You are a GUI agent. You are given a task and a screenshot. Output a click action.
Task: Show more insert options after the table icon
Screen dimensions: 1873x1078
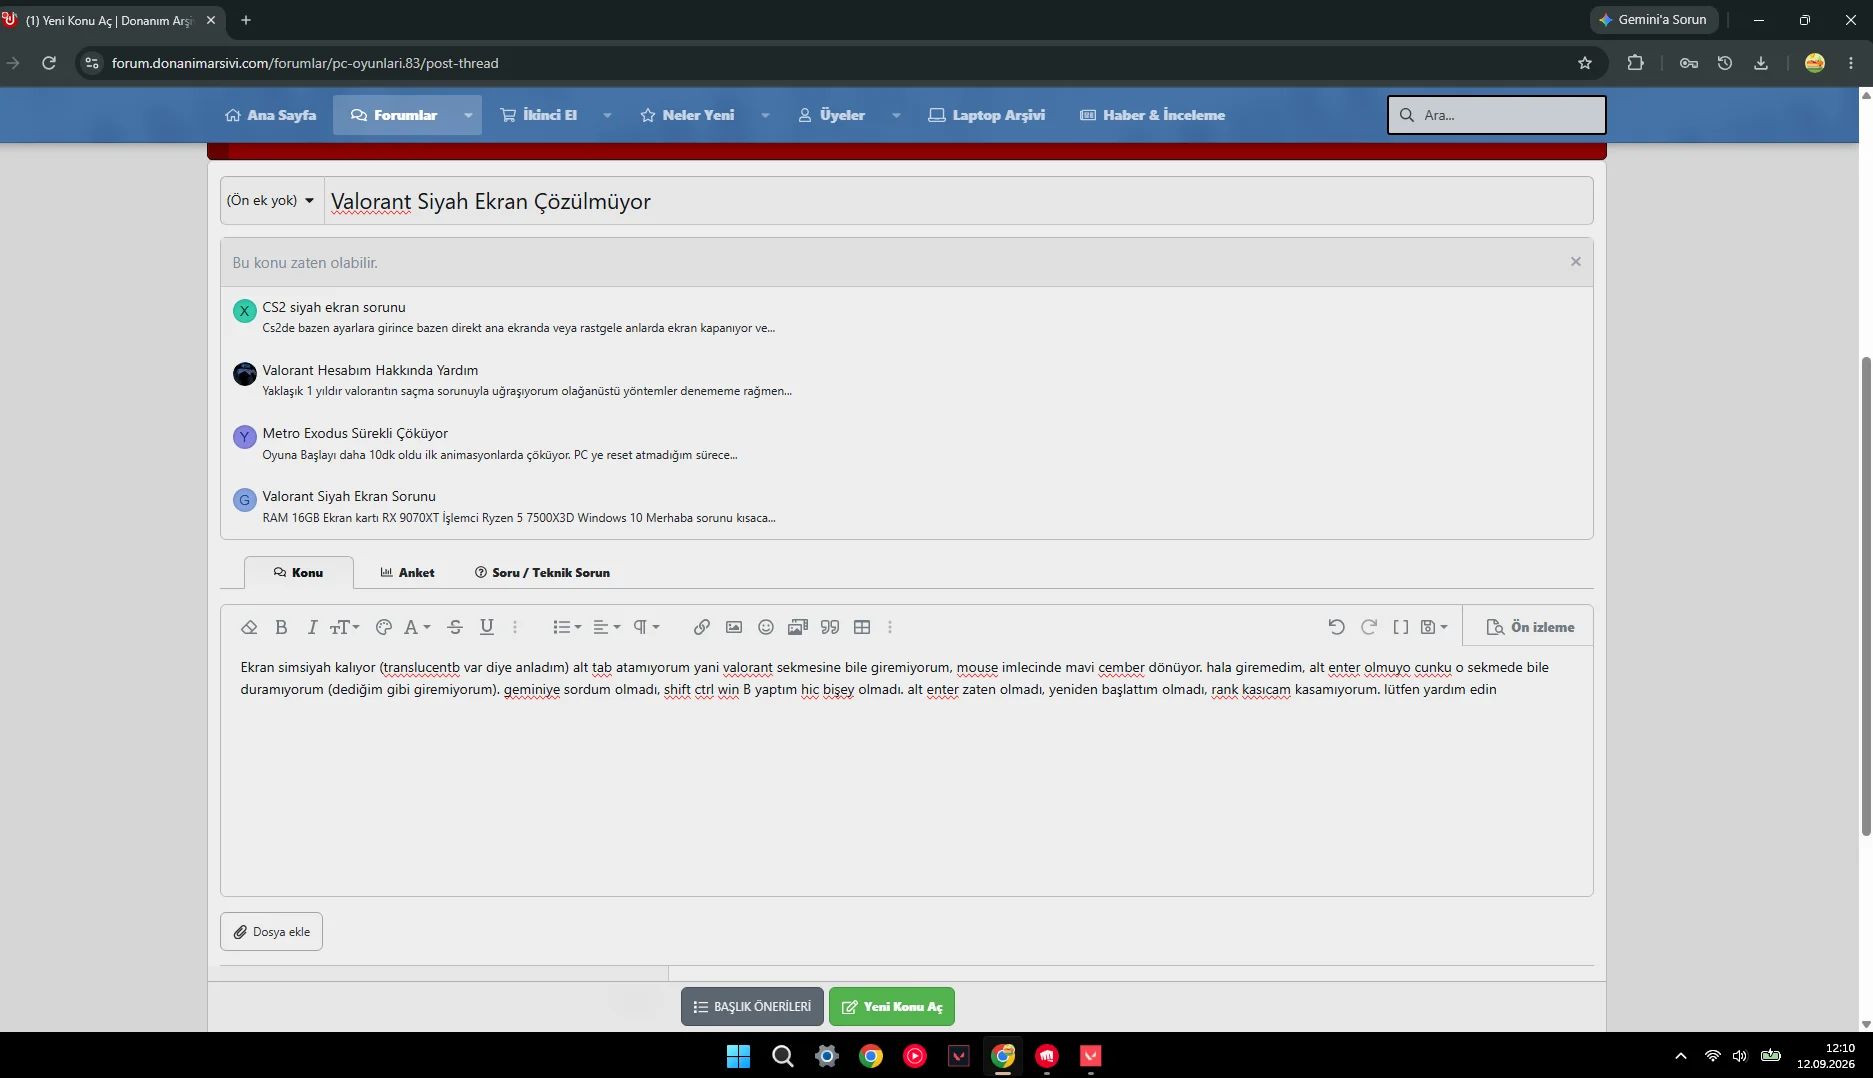[890, 627]
